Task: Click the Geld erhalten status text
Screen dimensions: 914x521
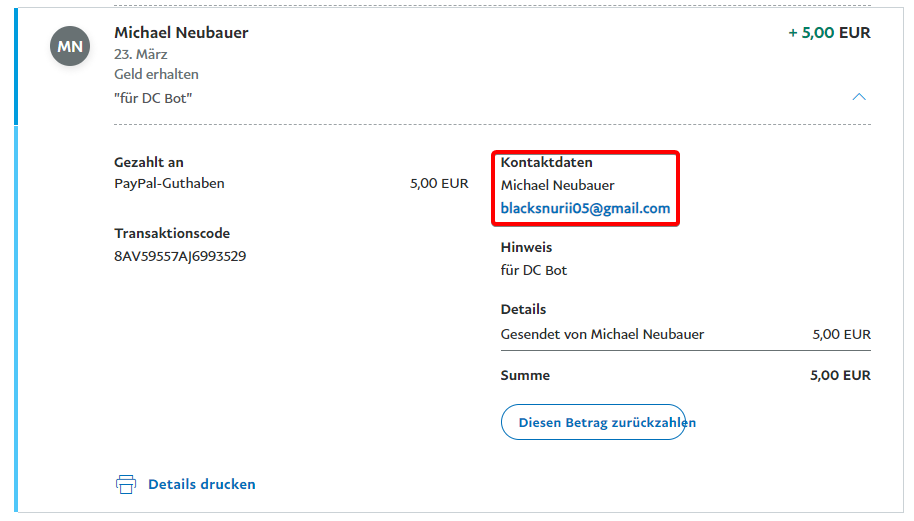Action: point(156,74)
